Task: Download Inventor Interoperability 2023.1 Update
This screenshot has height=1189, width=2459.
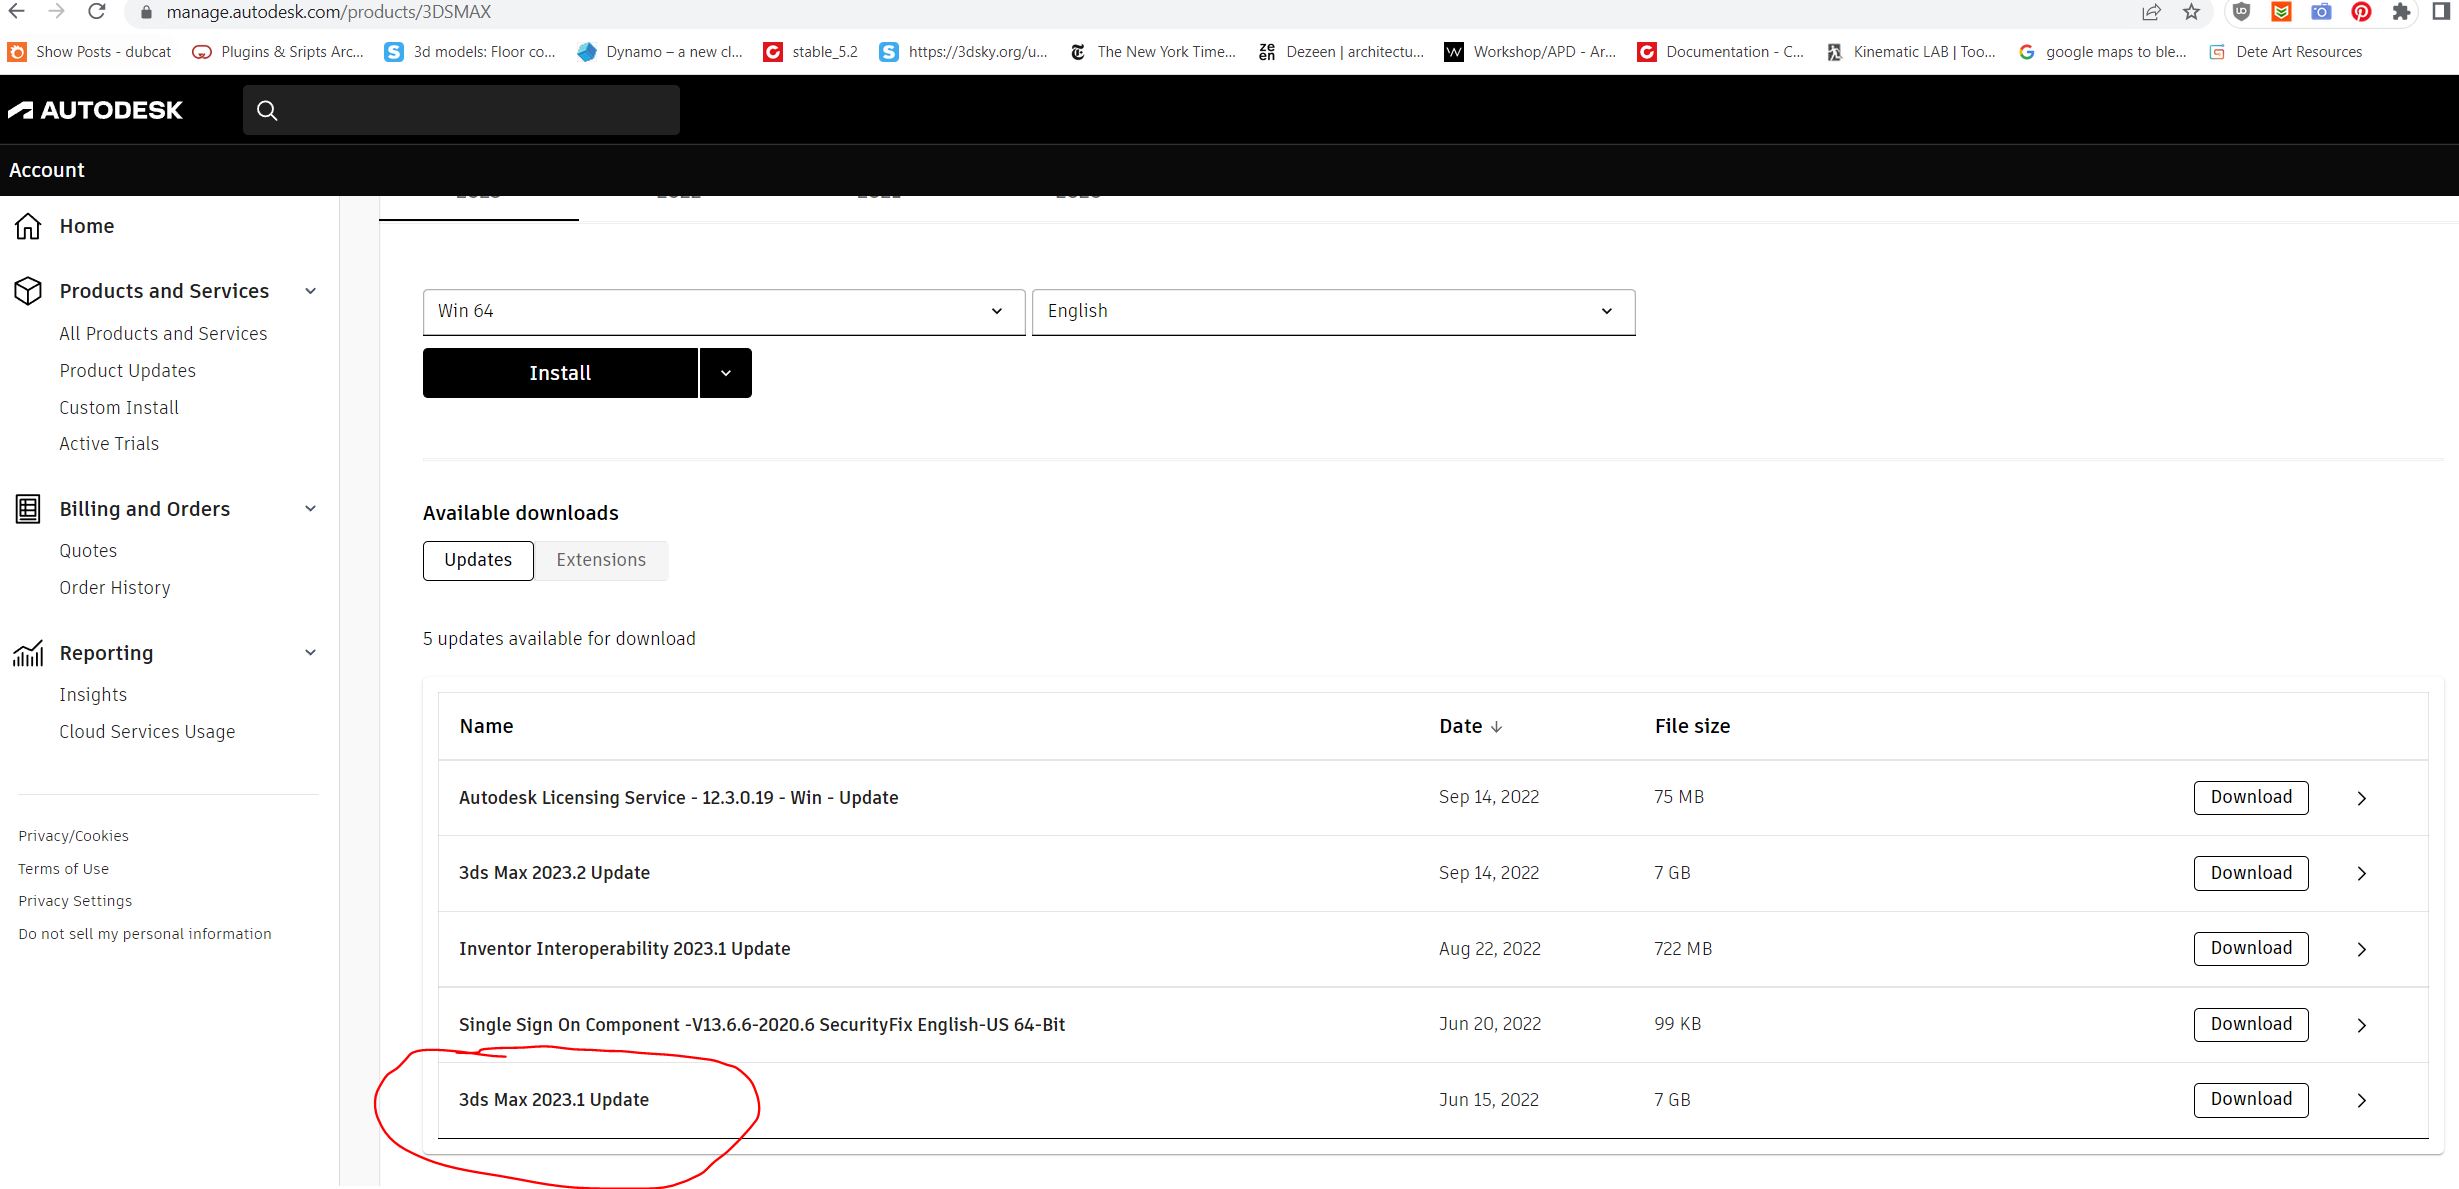Action: tap(2251, 949)
